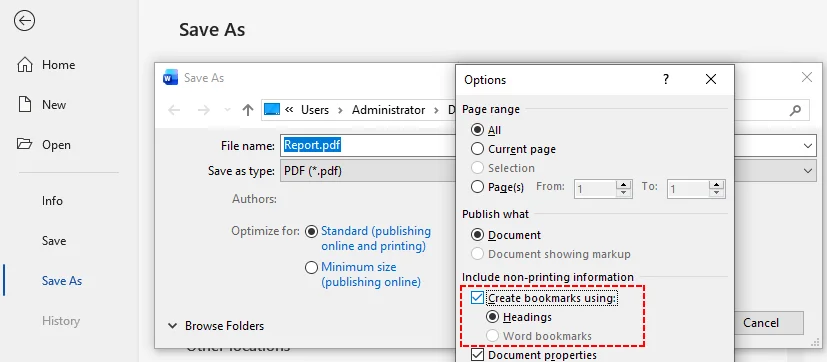Choose Save in the sidebar
The image size is (827, 362).
click(54, 241)
